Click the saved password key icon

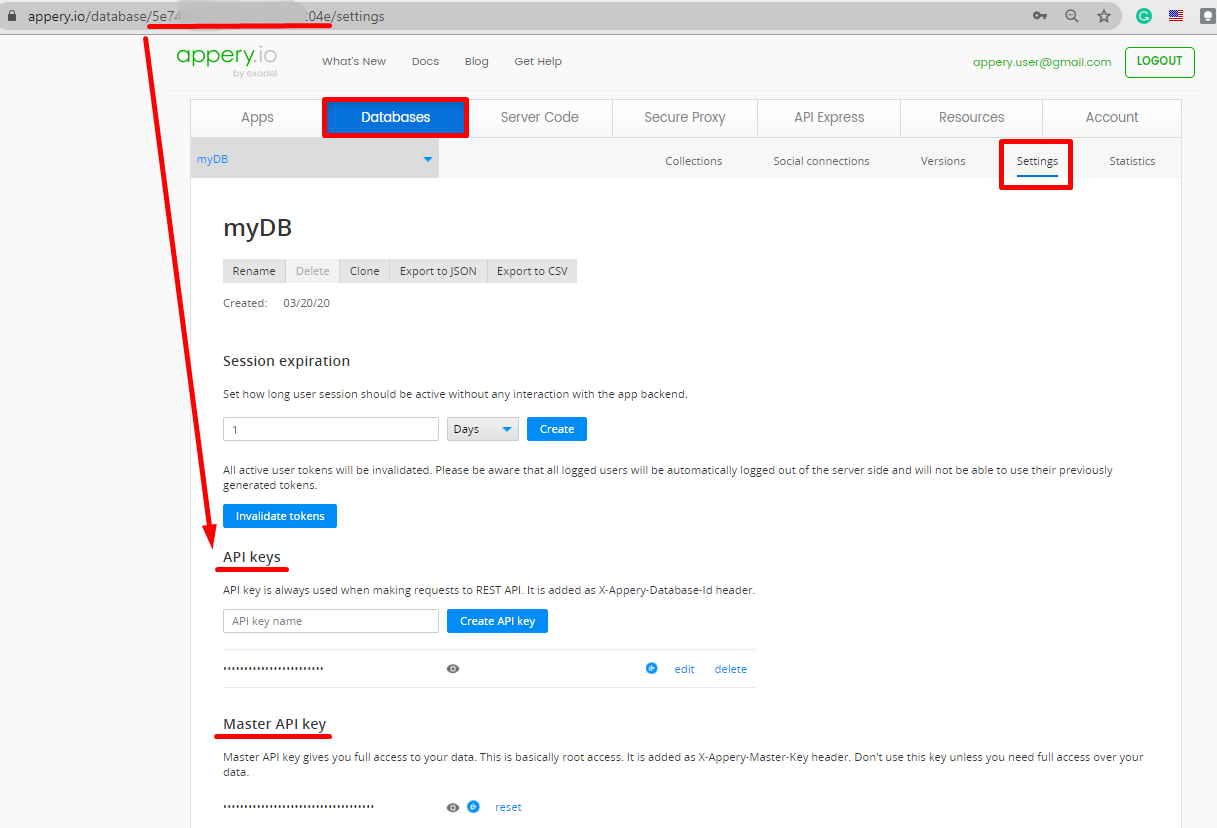click(1040, 16)
